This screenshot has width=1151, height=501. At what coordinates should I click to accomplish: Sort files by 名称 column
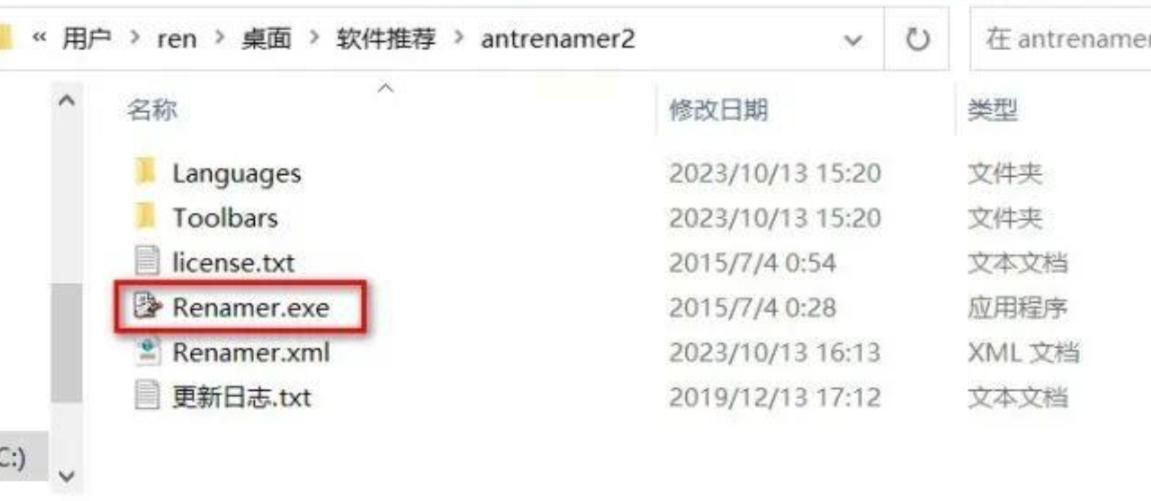pyautogui.click(x=151, y=111)
